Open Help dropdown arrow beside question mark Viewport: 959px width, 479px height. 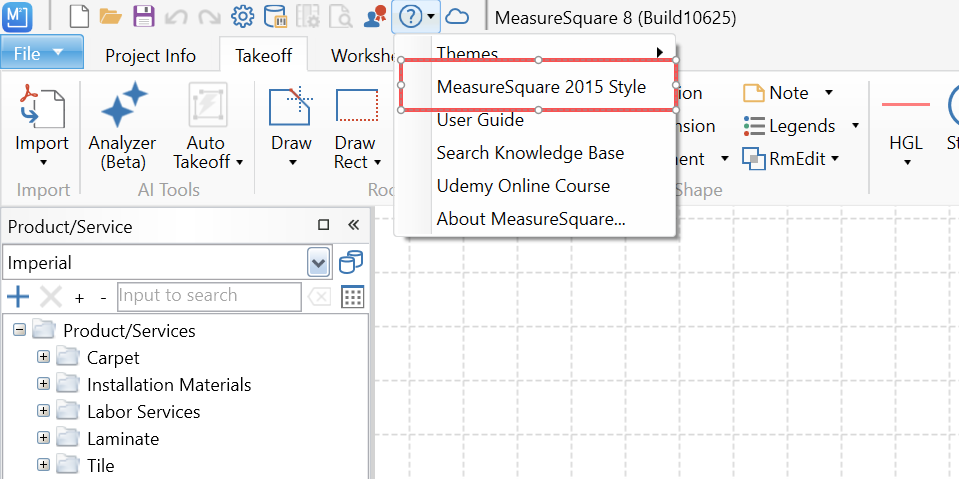tap(431, 17)
